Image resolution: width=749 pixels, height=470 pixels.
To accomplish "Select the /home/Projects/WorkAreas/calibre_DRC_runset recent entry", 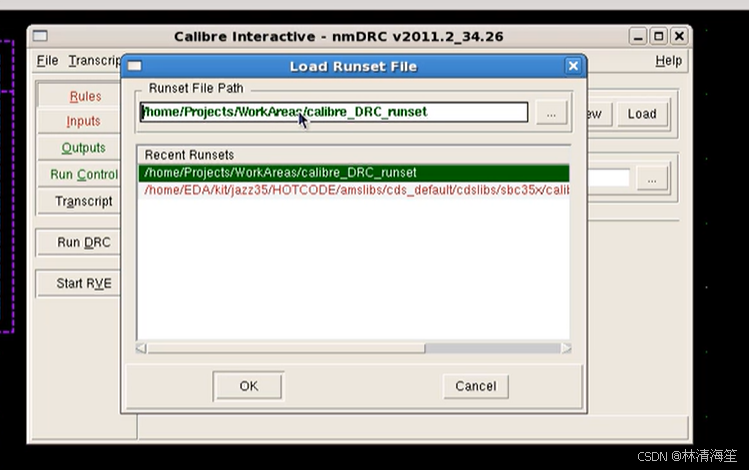I will click(353, 172).
